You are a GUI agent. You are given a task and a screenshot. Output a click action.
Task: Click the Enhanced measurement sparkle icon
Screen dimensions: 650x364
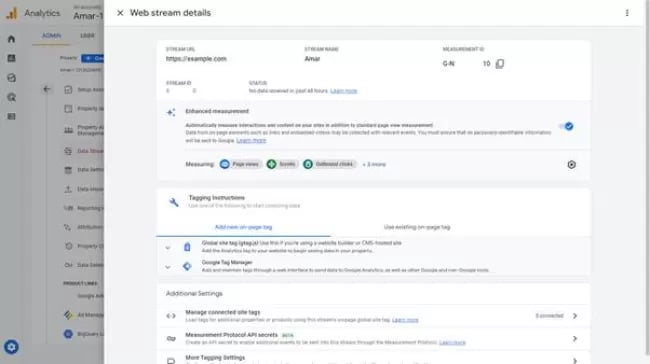[x=171, y=112]
